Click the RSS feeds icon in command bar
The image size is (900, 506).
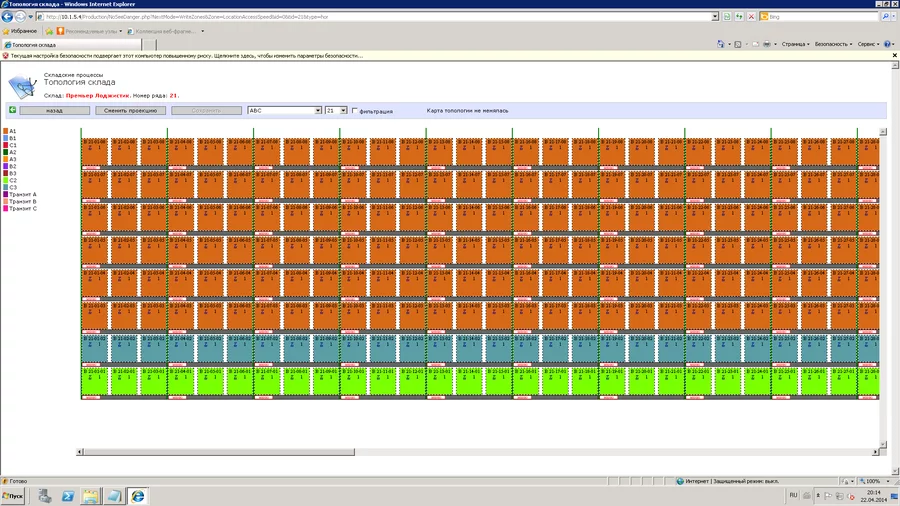tap(738, 44)
